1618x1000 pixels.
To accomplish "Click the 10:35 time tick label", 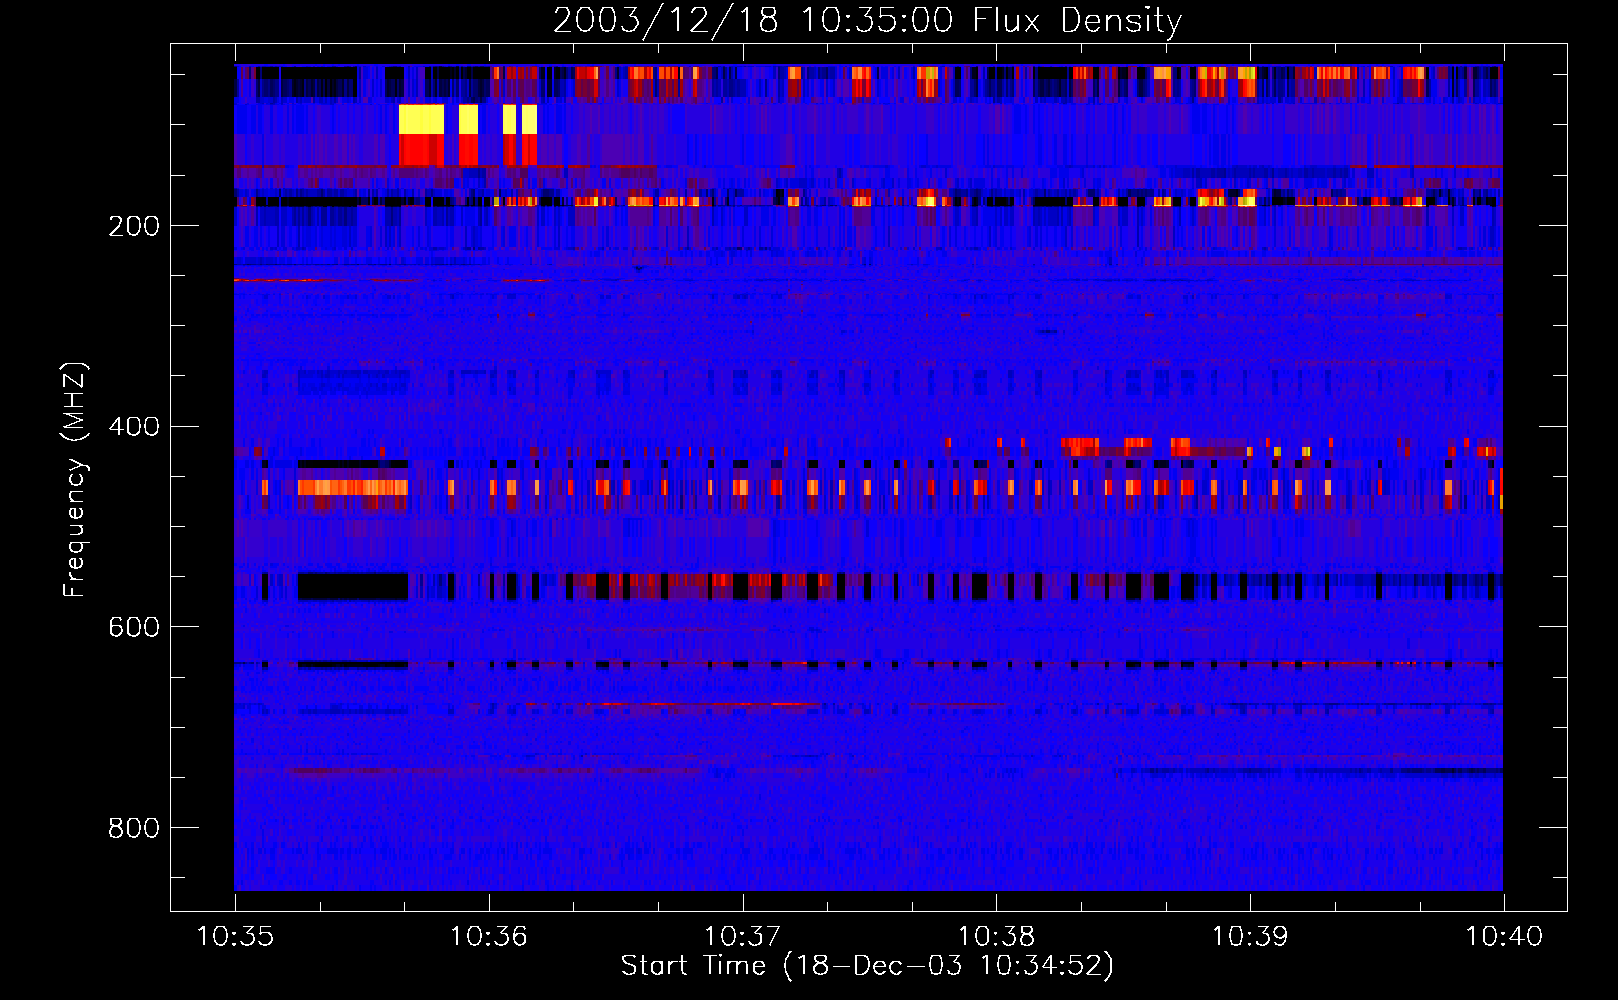I will pyautogui.click(x=235, y=936).
